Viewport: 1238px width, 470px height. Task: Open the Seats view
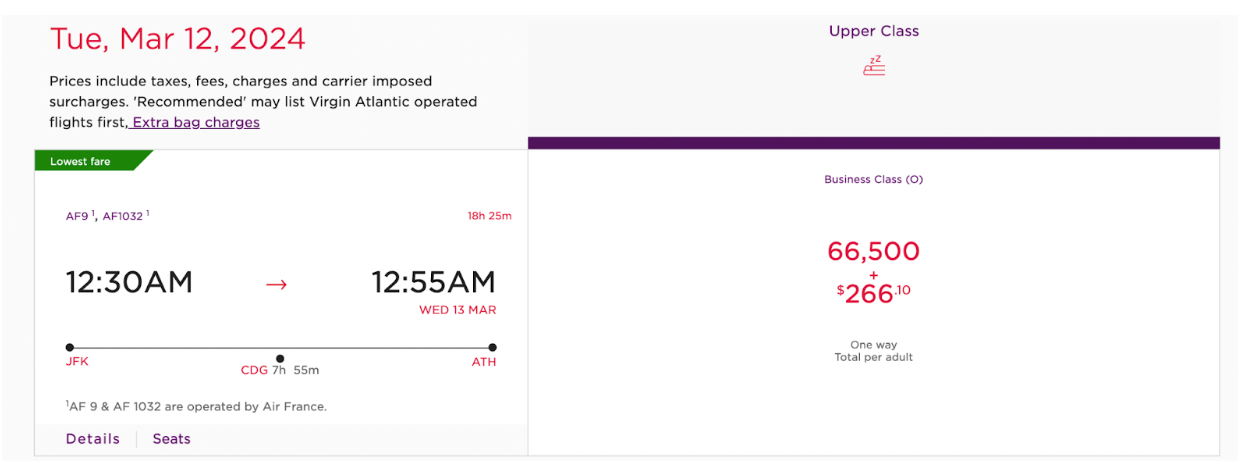pyautogui.click(x=171, y=439)
